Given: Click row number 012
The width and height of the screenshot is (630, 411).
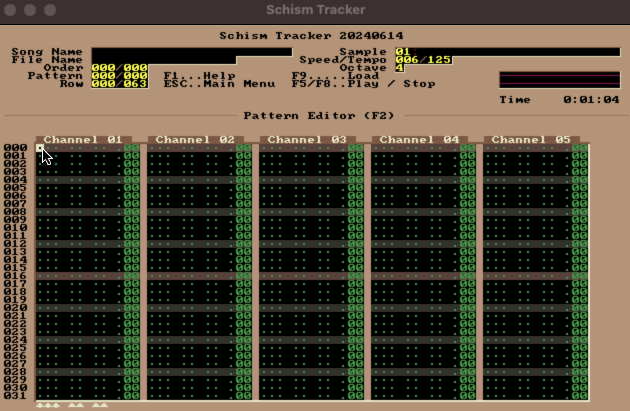Looking at the screenshot, I should [16, 244].
